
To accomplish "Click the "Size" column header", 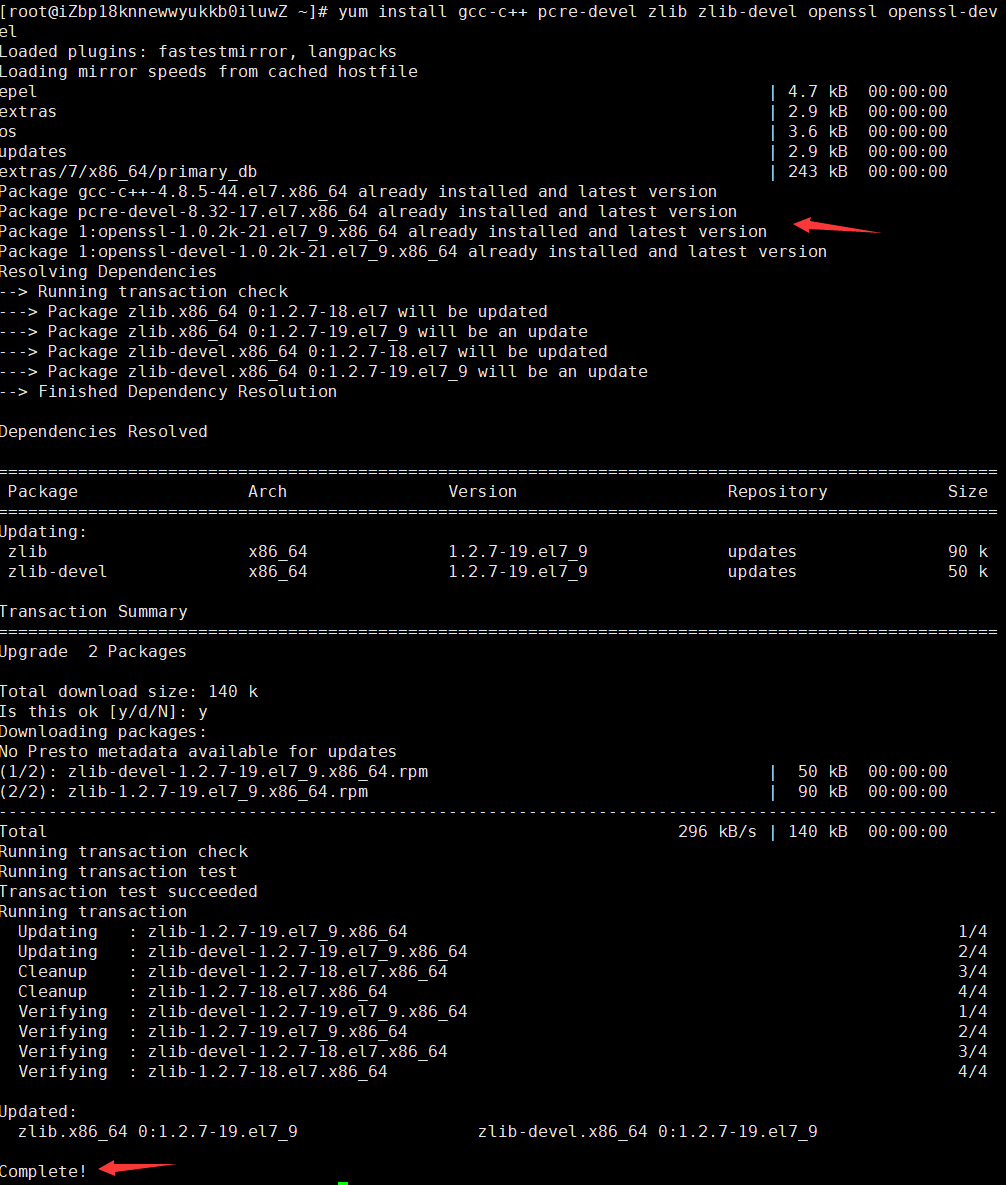I will click(967, 491).
